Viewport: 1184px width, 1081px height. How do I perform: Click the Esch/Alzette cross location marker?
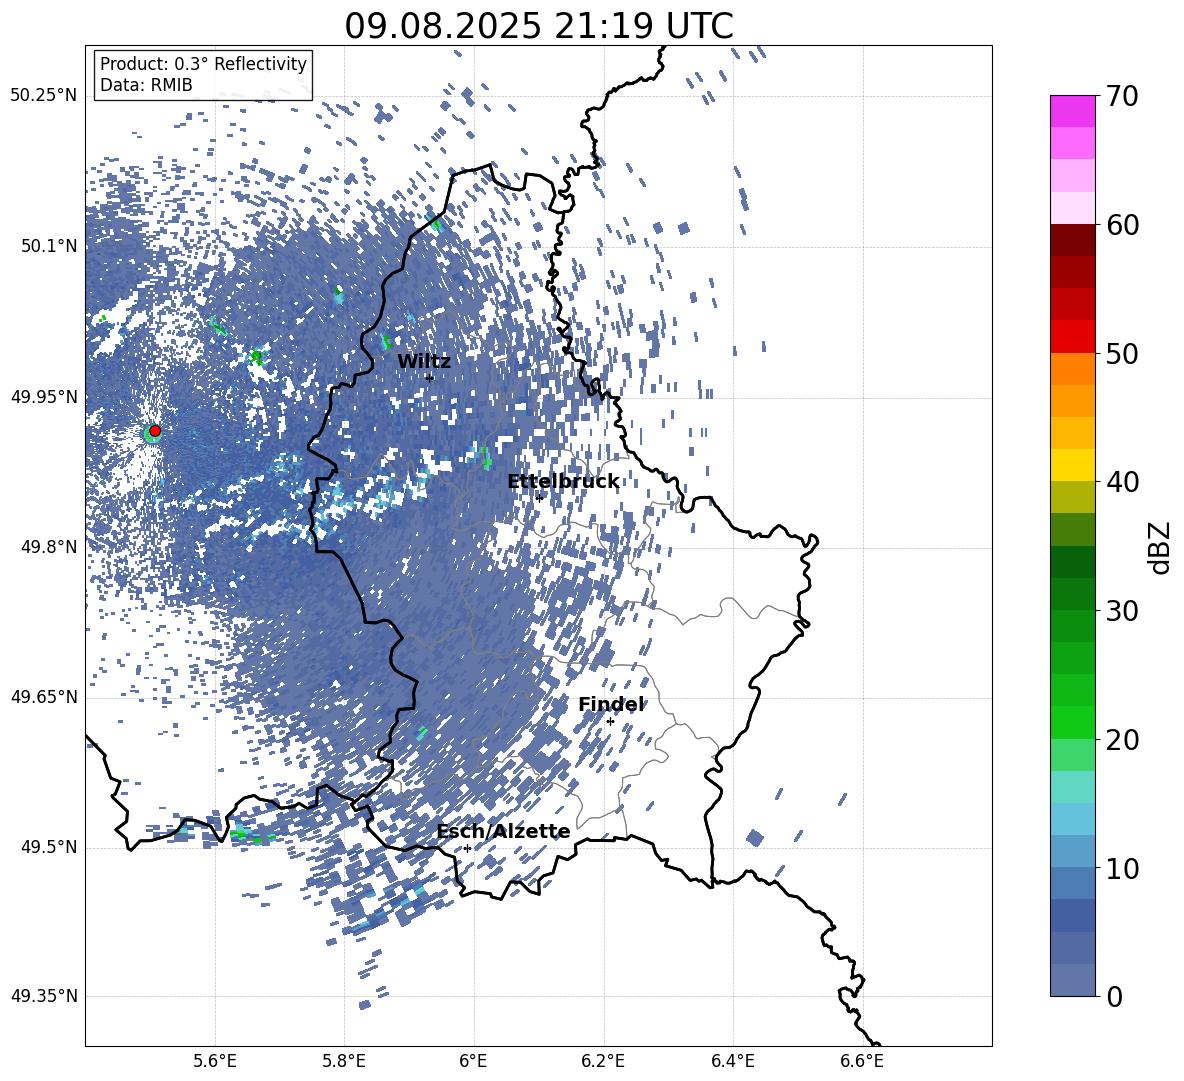pyautogui.click(x=467, y=848)
